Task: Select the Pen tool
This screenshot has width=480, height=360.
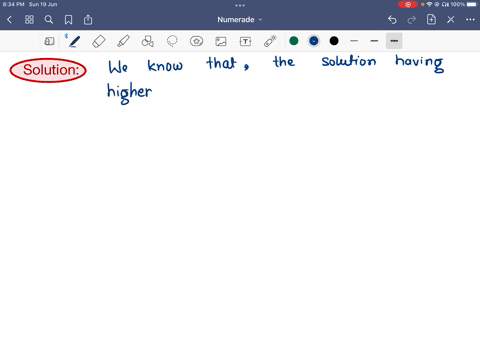Action: pos(74,41)
